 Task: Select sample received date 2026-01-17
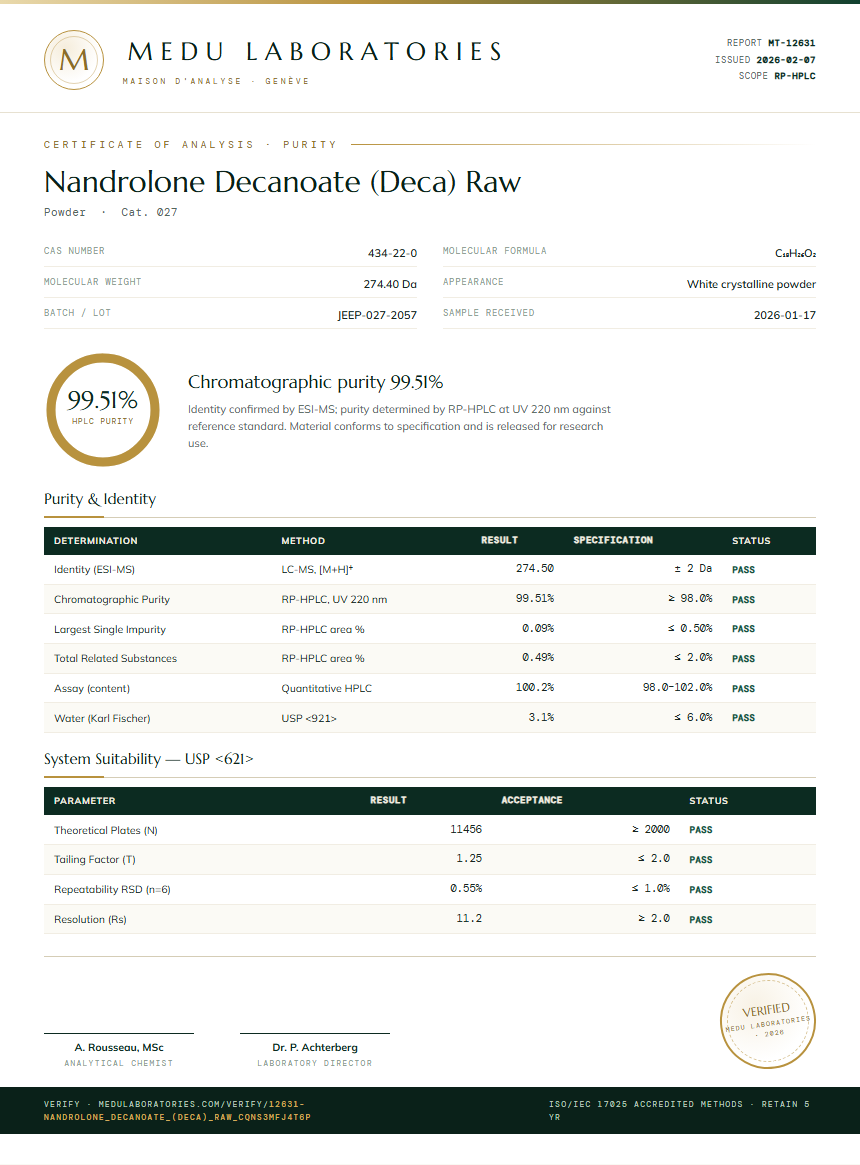[x=785, y=315]
